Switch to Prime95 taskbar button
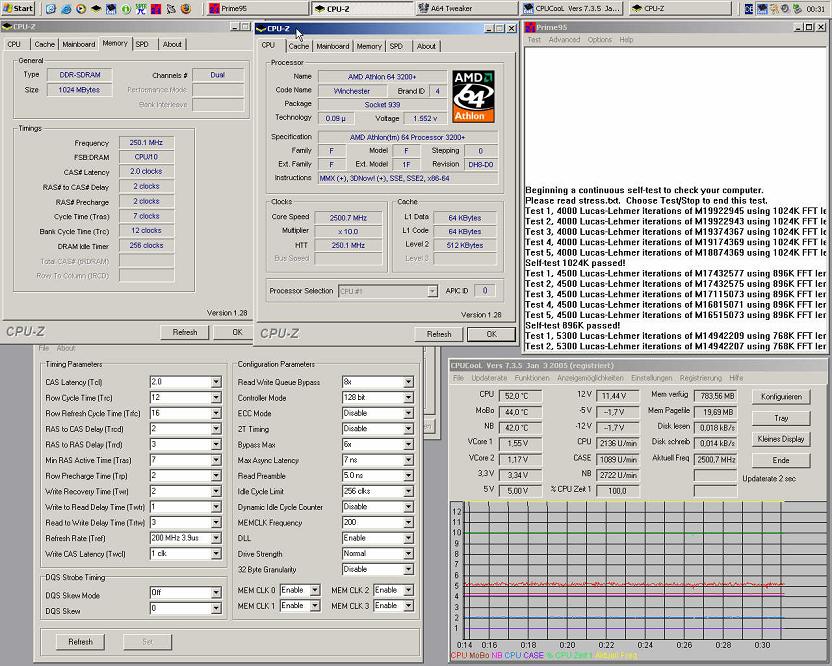Screen dimensions: 832x666 pos(257,8)
